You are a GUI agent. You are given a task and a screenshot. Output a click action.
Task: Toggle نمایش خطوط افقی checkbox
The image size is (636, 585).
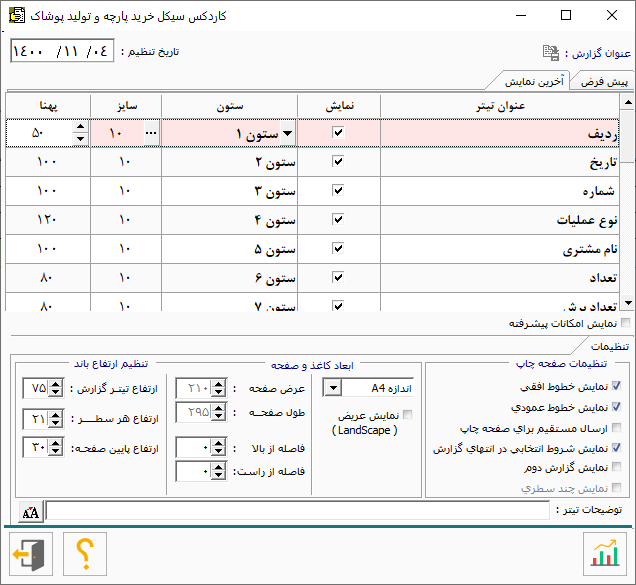point(616,386)
